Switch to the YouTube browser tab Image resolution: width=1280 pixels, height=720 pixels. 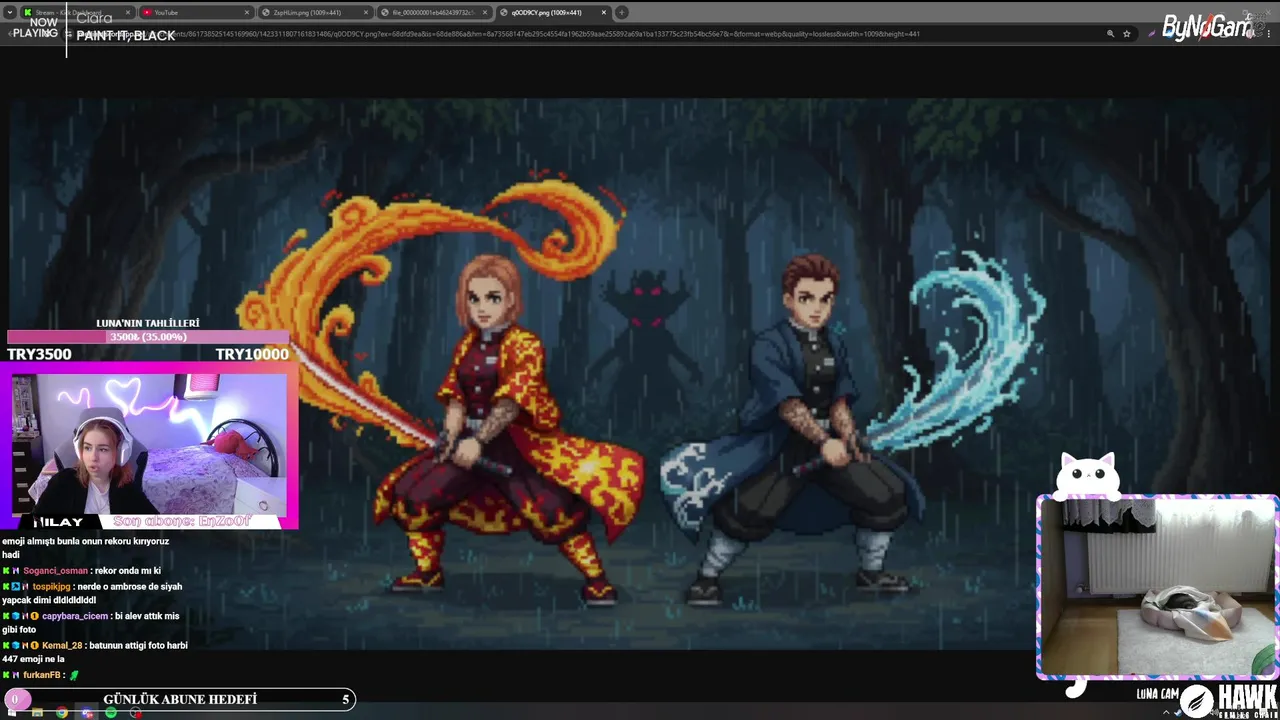[196, 12]
